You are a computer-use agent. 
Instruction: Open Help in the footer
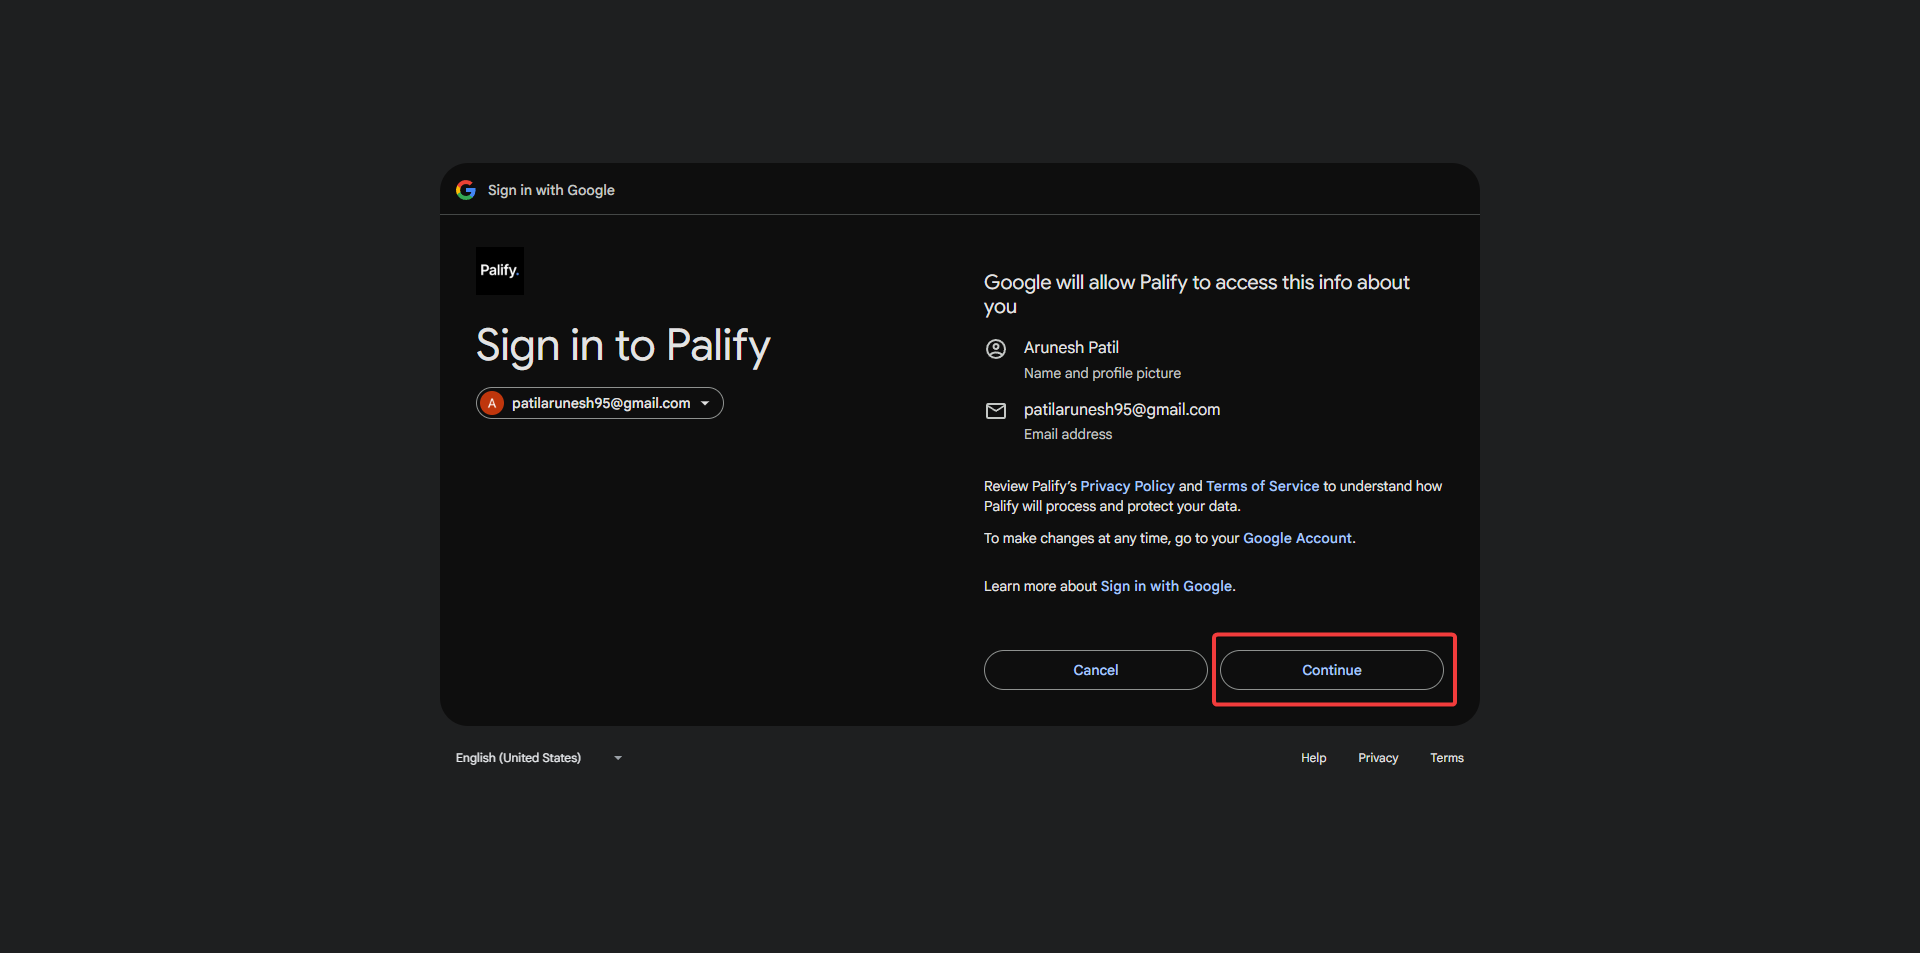[x=1313, y=758]
